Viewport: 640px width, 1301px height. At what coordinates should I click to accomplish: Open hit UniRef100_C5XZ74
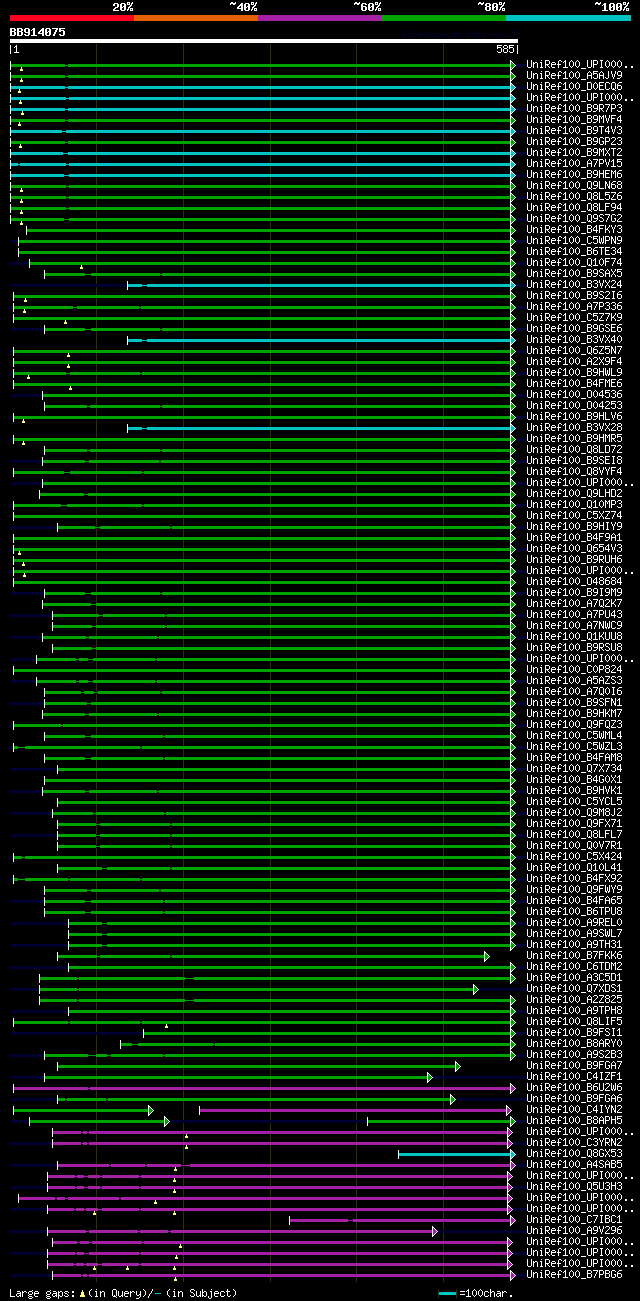click(574, 515)
